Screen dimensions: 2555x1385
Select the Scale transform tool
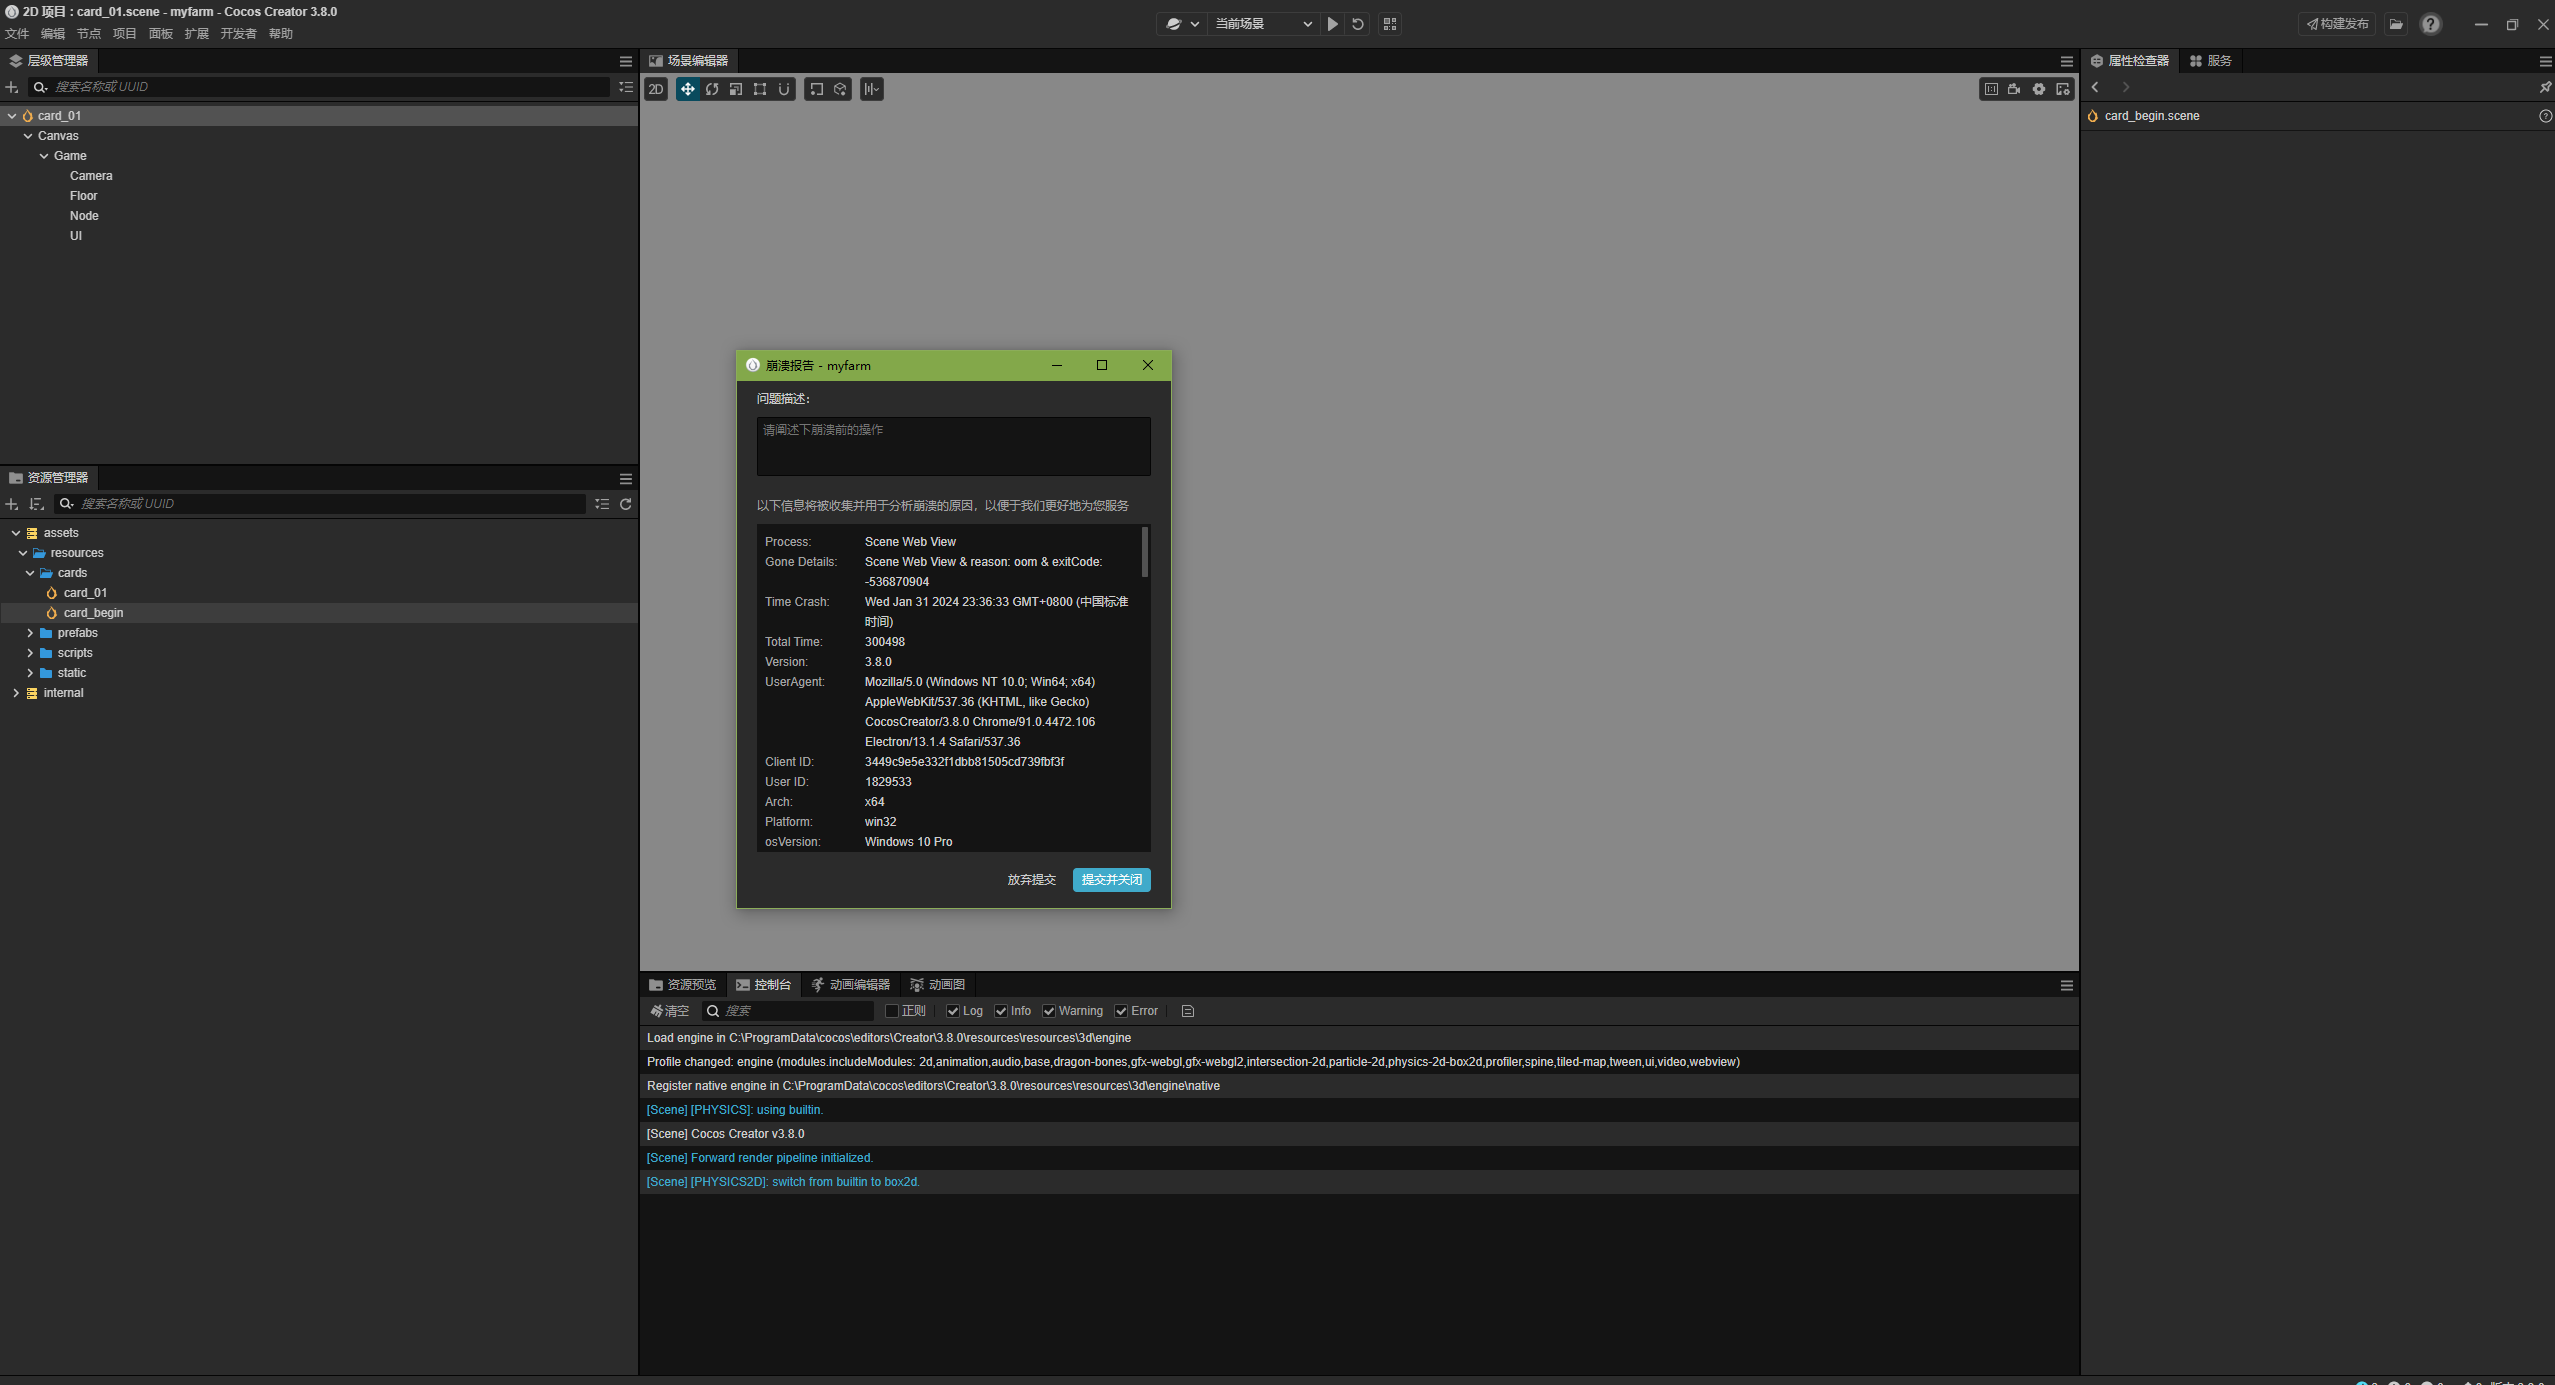pyautogui.click(x=735, y=89)
